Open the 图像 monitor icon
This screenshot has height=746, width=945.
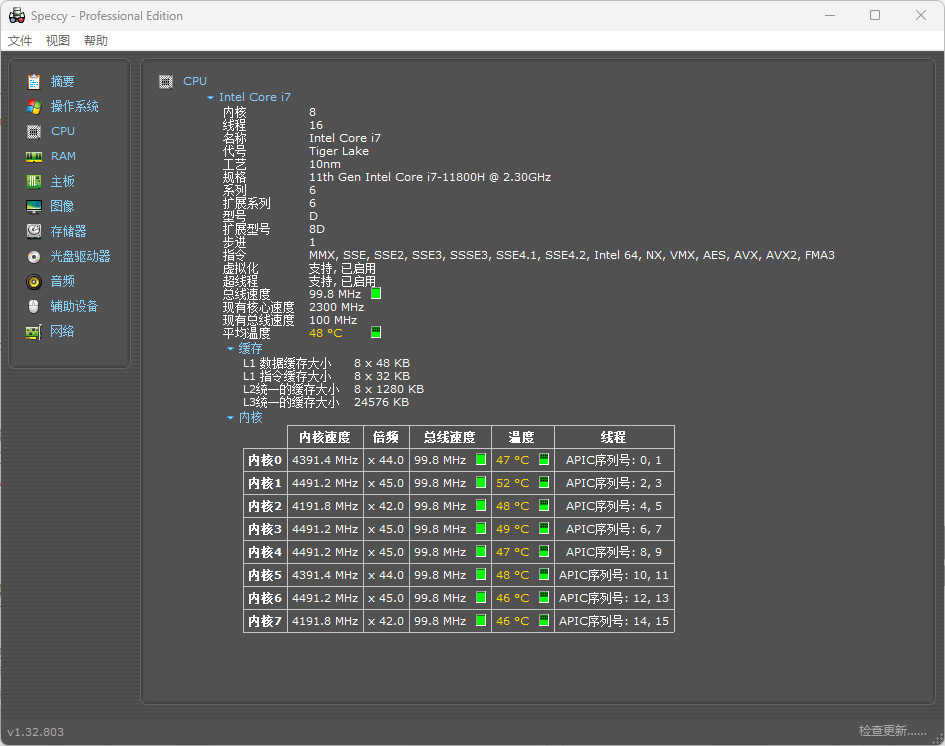(x=34, y=207)
